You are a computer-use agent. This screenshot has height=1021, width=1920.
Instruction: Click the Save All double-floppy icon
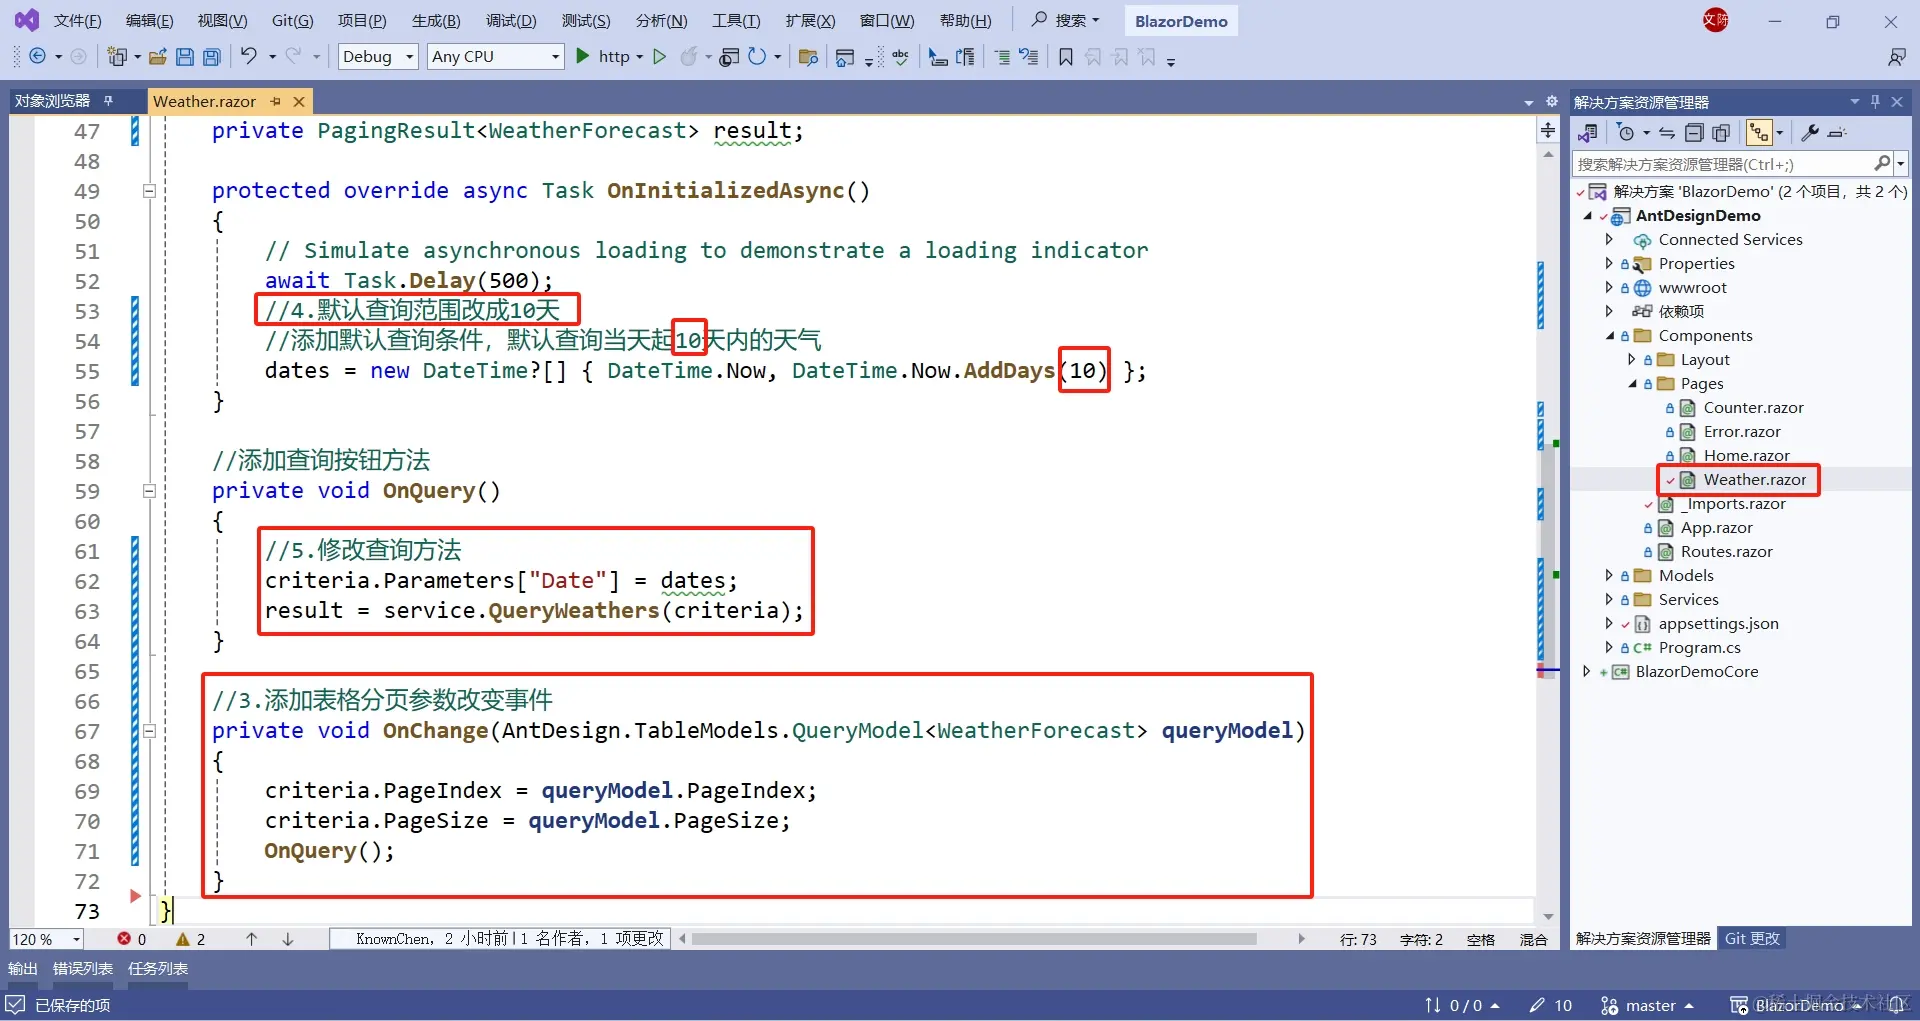click(212, 57)
